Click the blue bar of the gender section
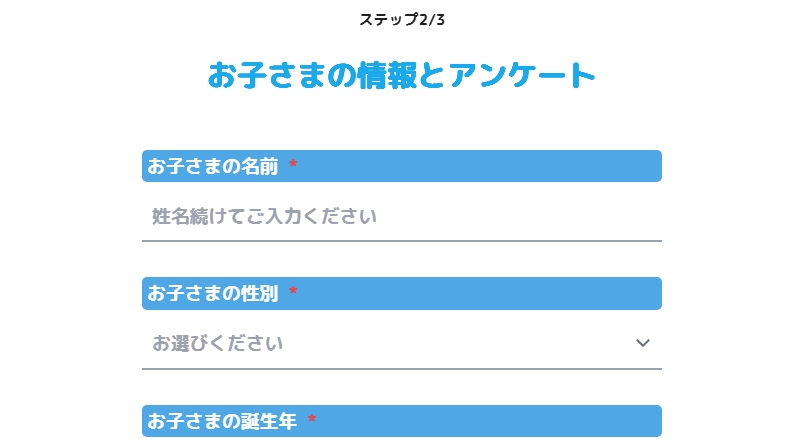Image resolution: width=799 pixels, height=439 pixels. [402, 293]
